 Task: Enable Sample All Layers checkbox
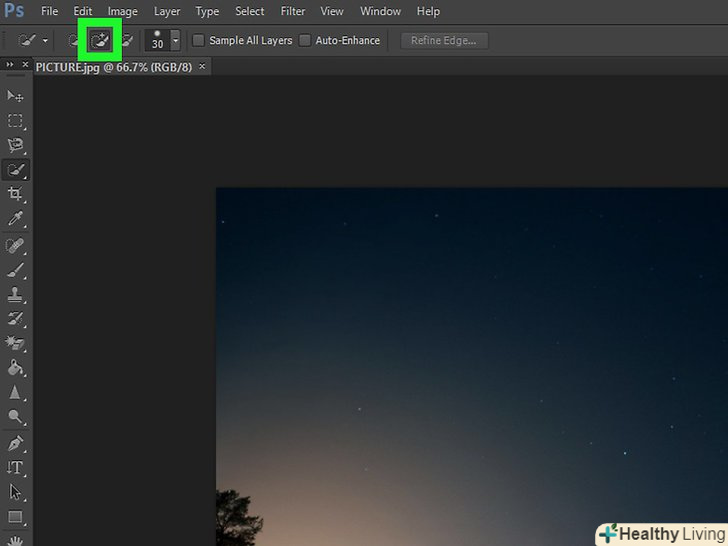click(x=198, y=40)
